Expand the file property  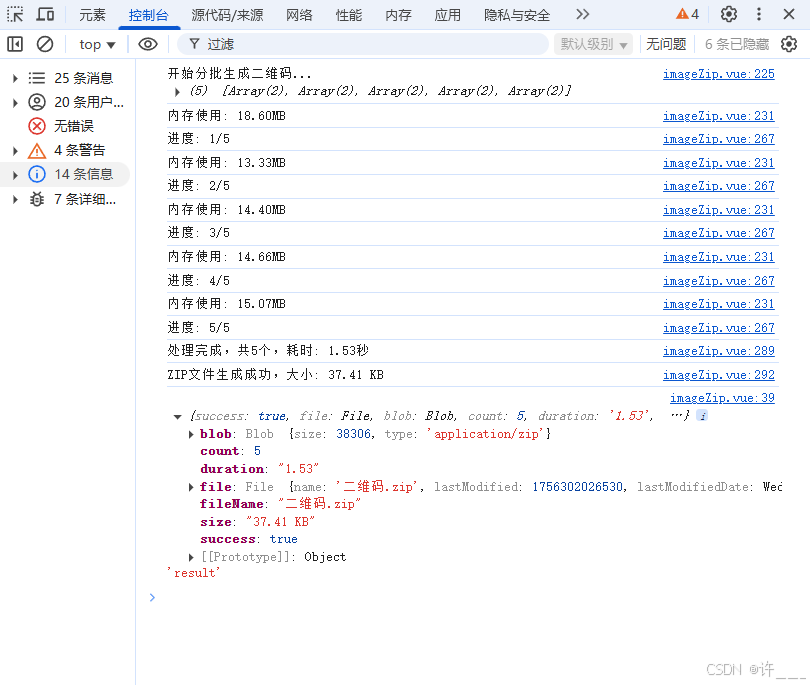click(191, 487)
